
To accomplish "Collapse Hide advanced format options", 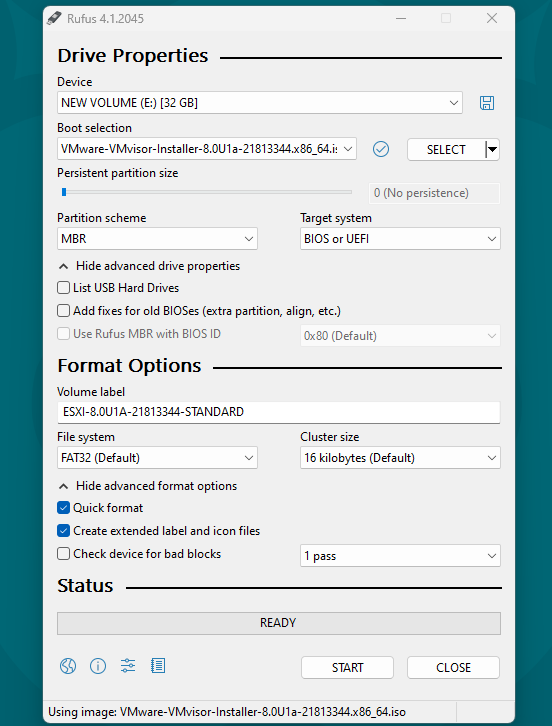I will pyautogui.click(x=148, y=486).
